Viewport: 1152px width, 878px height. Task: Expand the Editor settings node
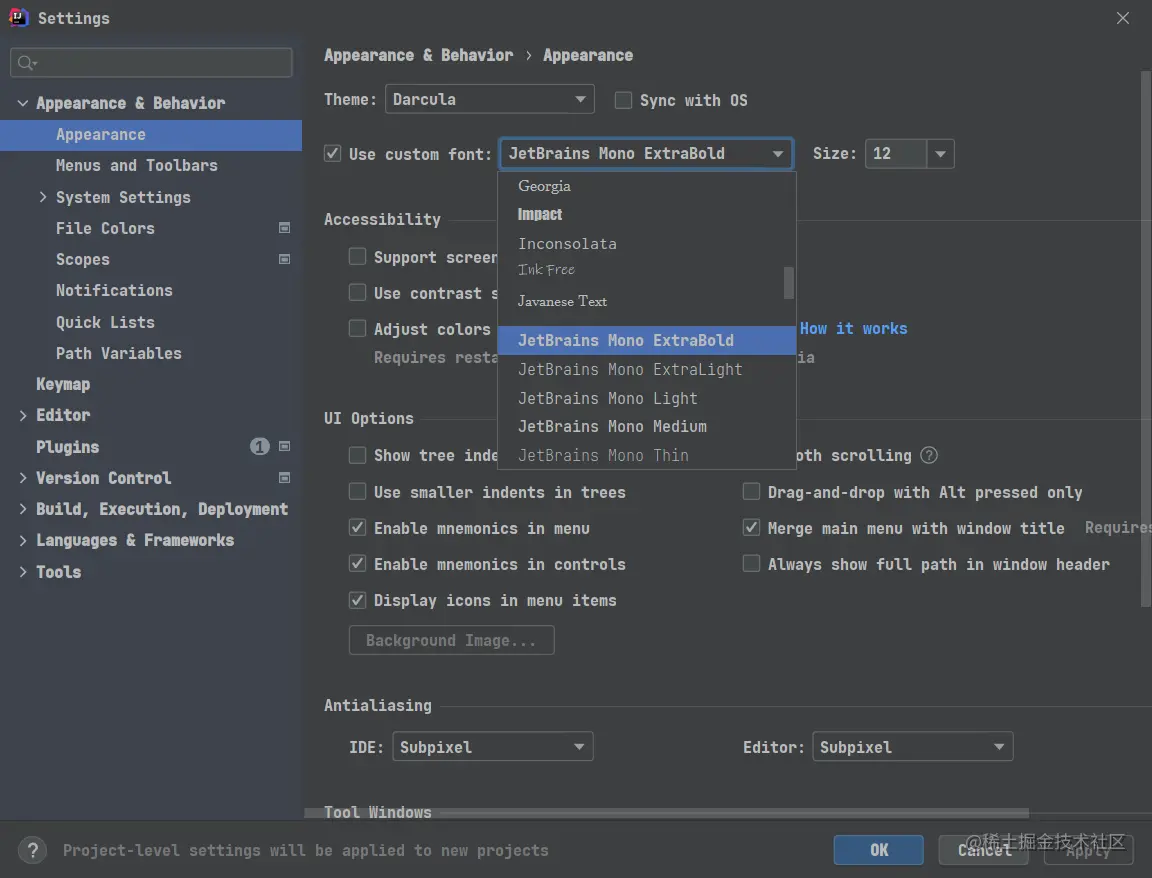click(23, 415)
